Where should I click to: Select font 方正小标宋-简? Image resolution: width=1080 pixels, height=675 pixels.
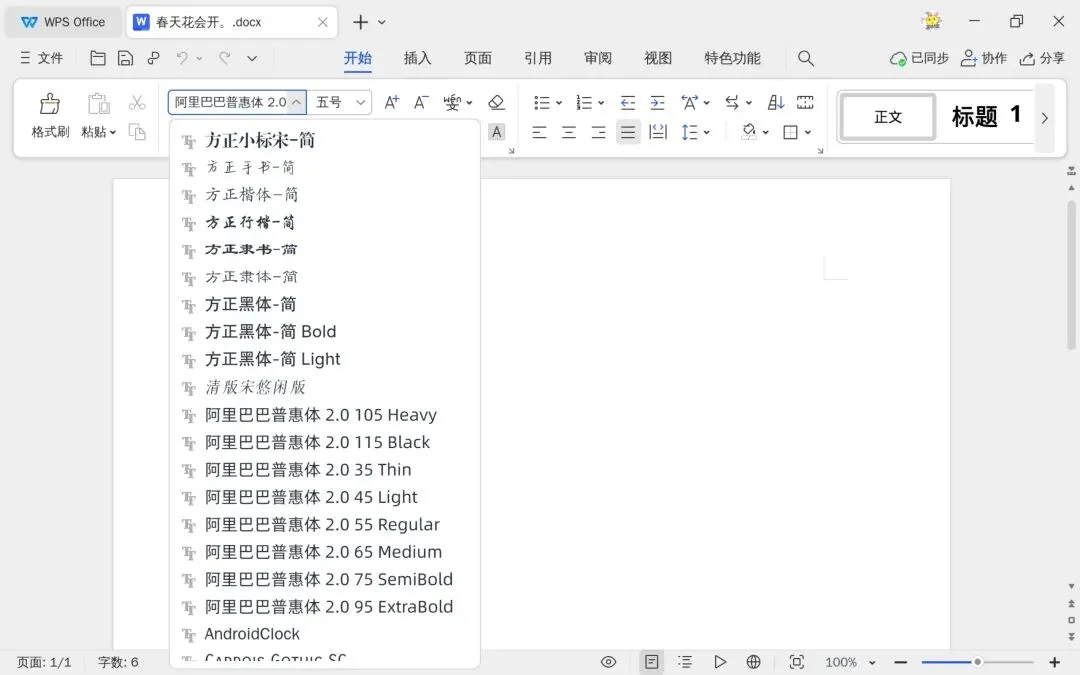324,140
